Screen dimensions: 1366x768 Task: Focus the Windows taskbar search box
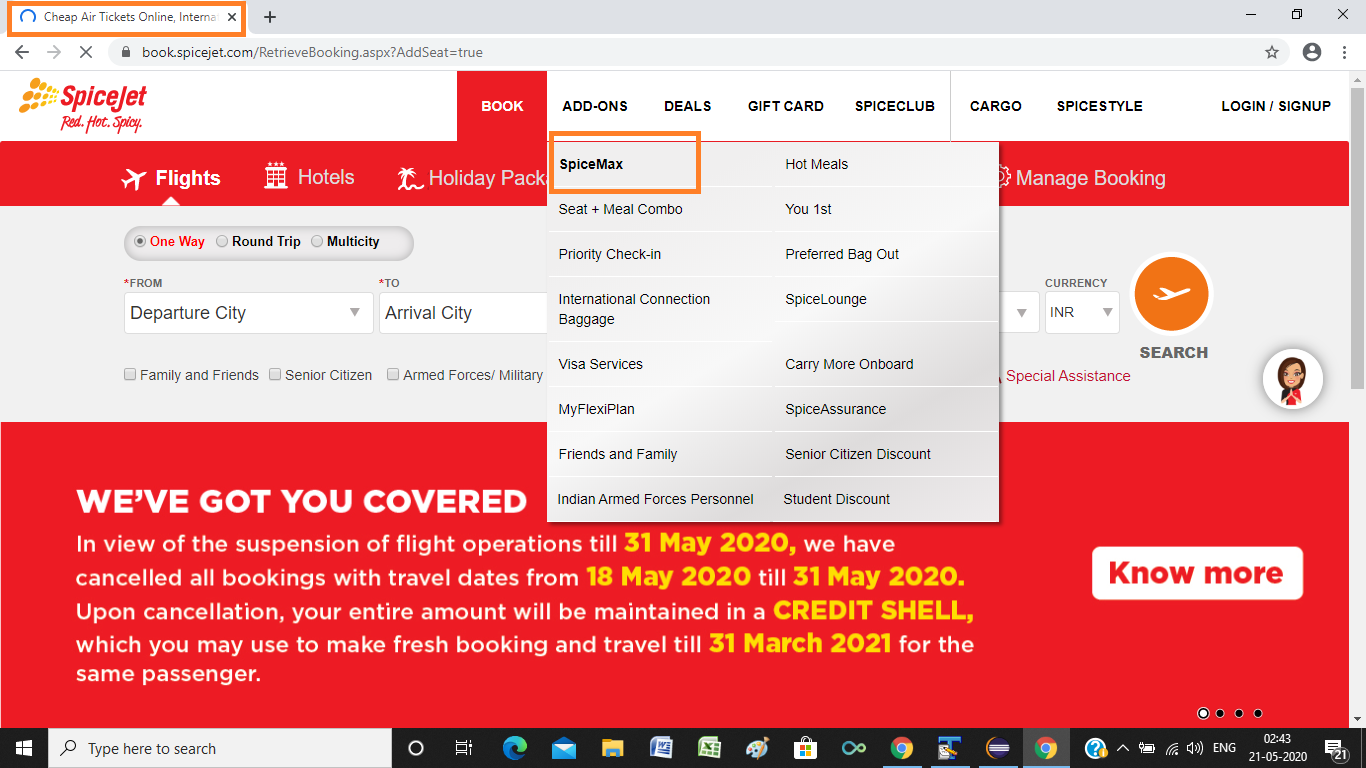[220, 748]
